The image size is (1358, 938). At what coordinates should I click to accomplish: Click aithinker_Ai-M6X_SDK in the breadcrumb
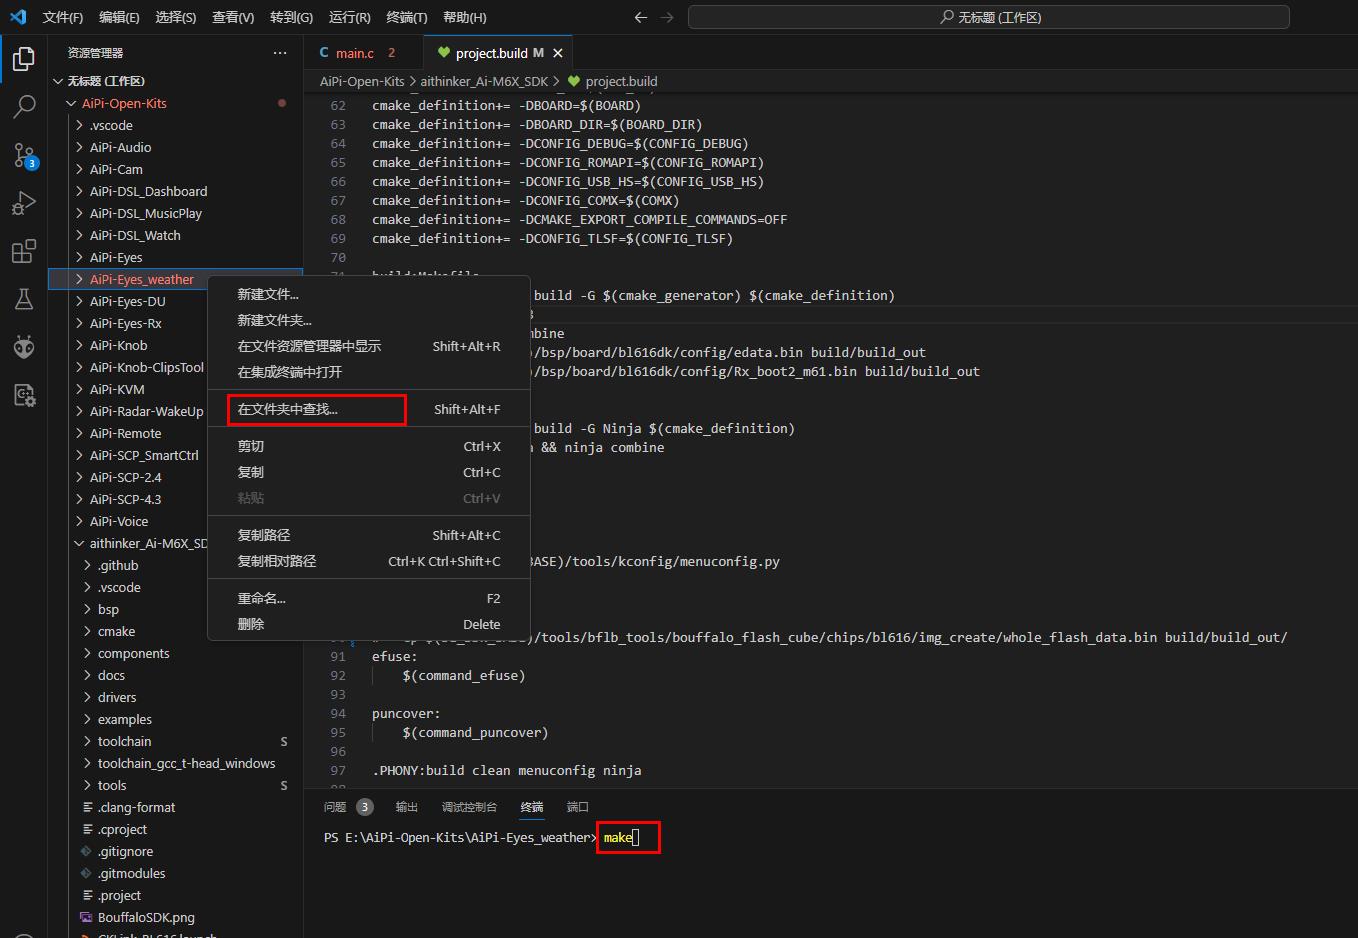[x=484, y=81]
